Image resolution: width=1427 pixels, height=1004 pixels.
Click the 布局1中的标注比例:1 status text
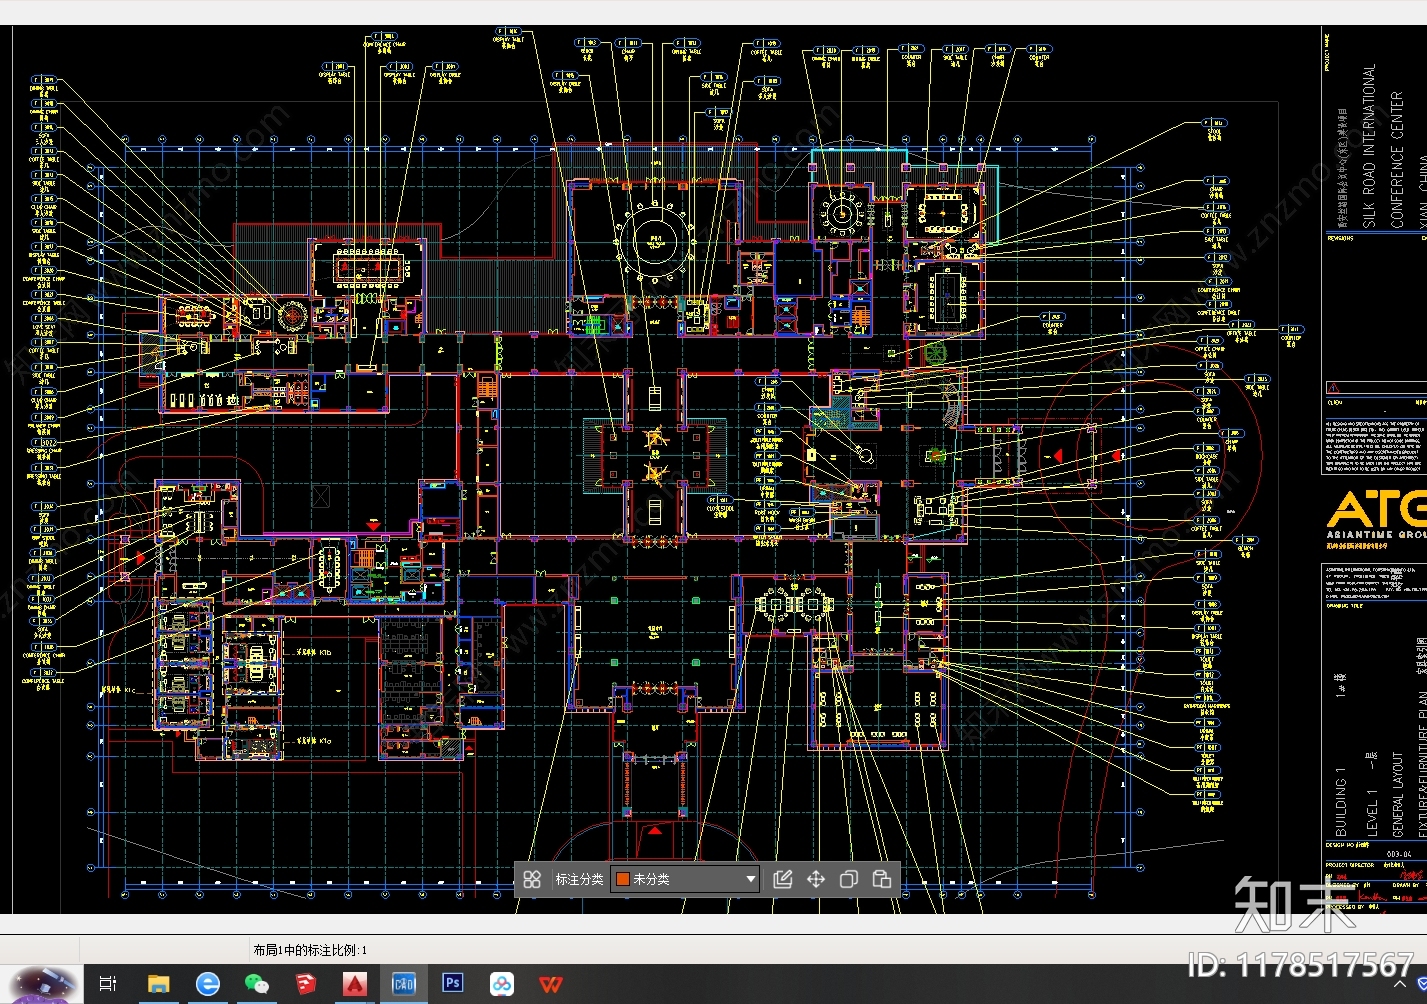310,950
